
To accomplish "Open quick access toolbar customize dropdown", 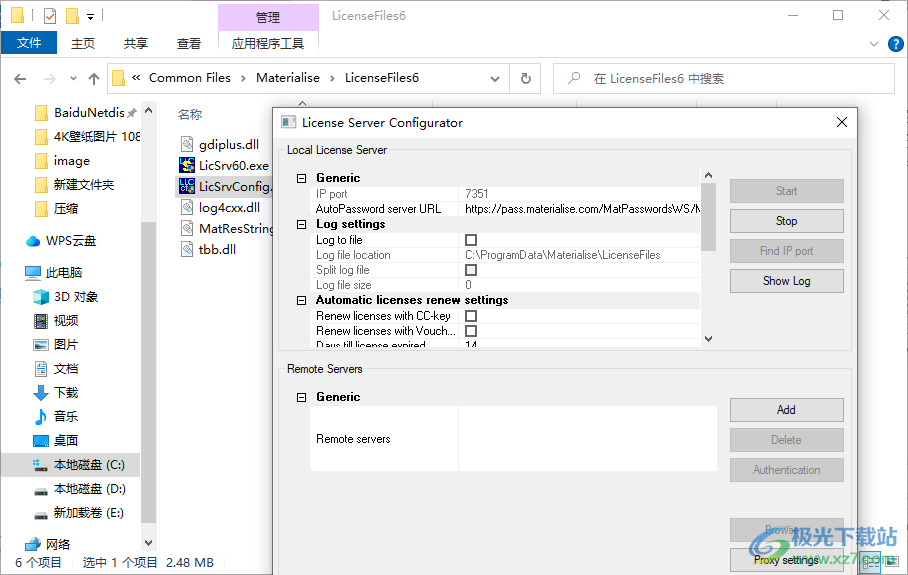I will [90, 17].
